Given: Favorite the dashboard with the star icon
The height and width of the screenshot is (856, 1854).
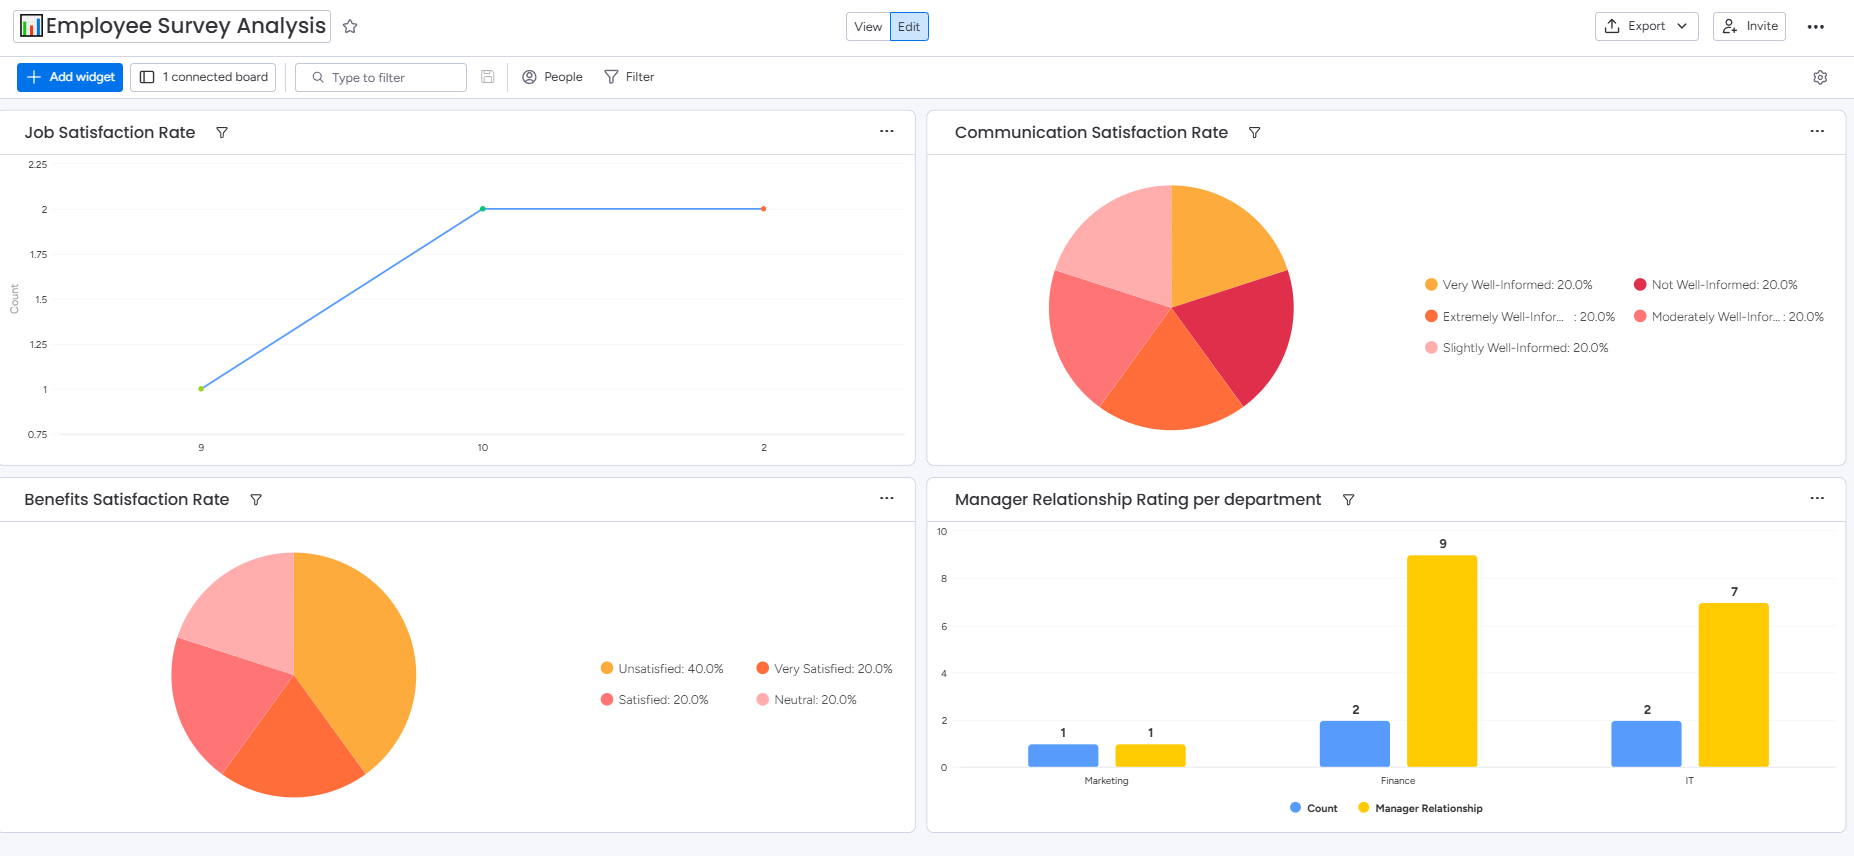Looking at the screenshot, I should (x=350, y=27).
